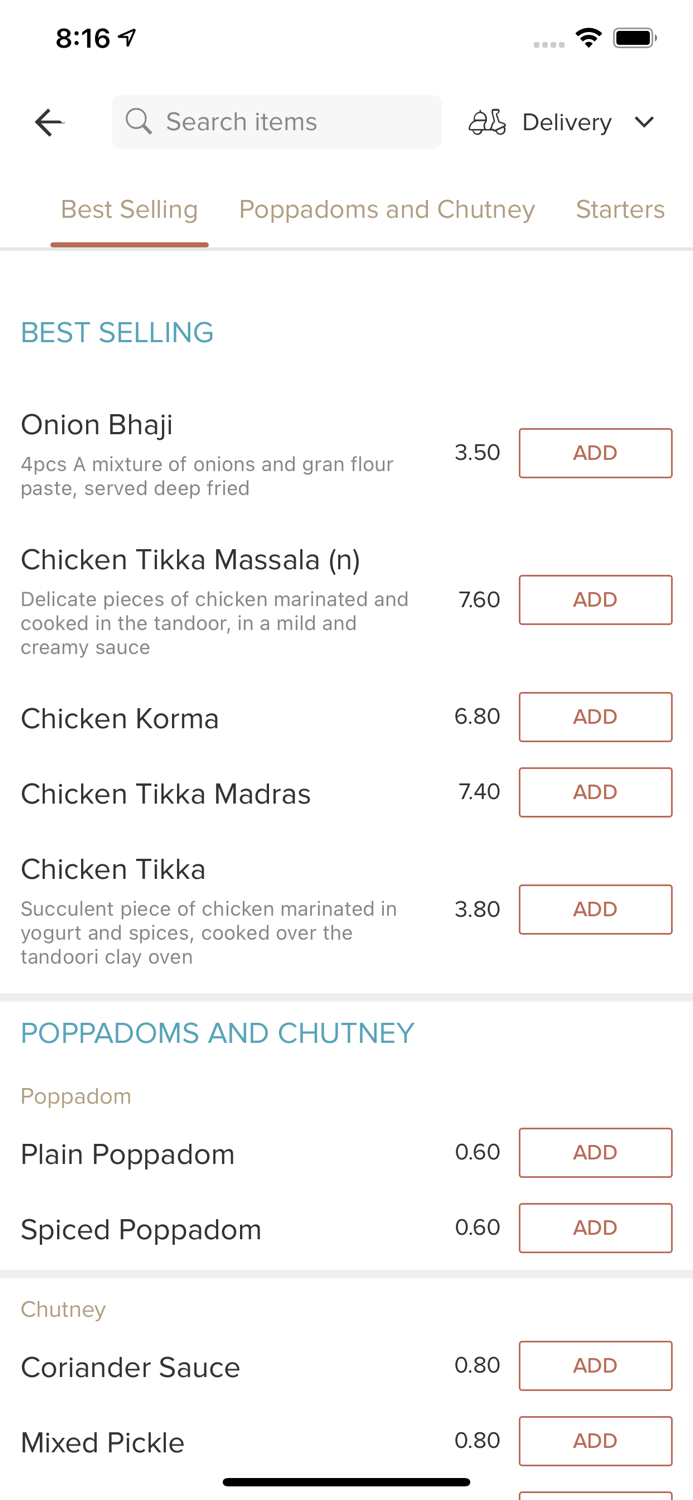Switch to the Poppadoms and Chutney tab
This screenshot has width=693, height=1500.
pyautogui.click(x=387, y=209)
